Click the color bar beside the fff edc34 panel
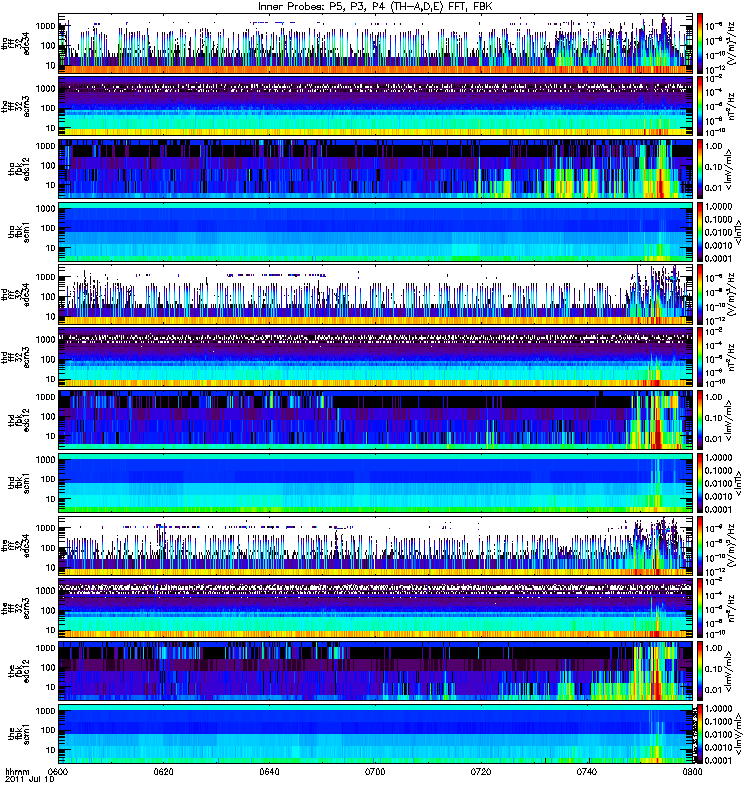The height and width of the screenshot is (800, 750). pyautogui.click(x=700, y=545)
